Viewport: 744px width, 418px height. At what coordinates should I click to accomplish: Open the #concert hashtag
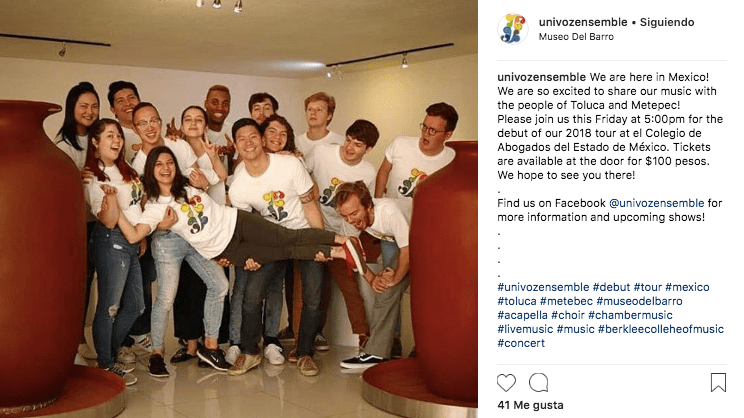coord(521,343)
